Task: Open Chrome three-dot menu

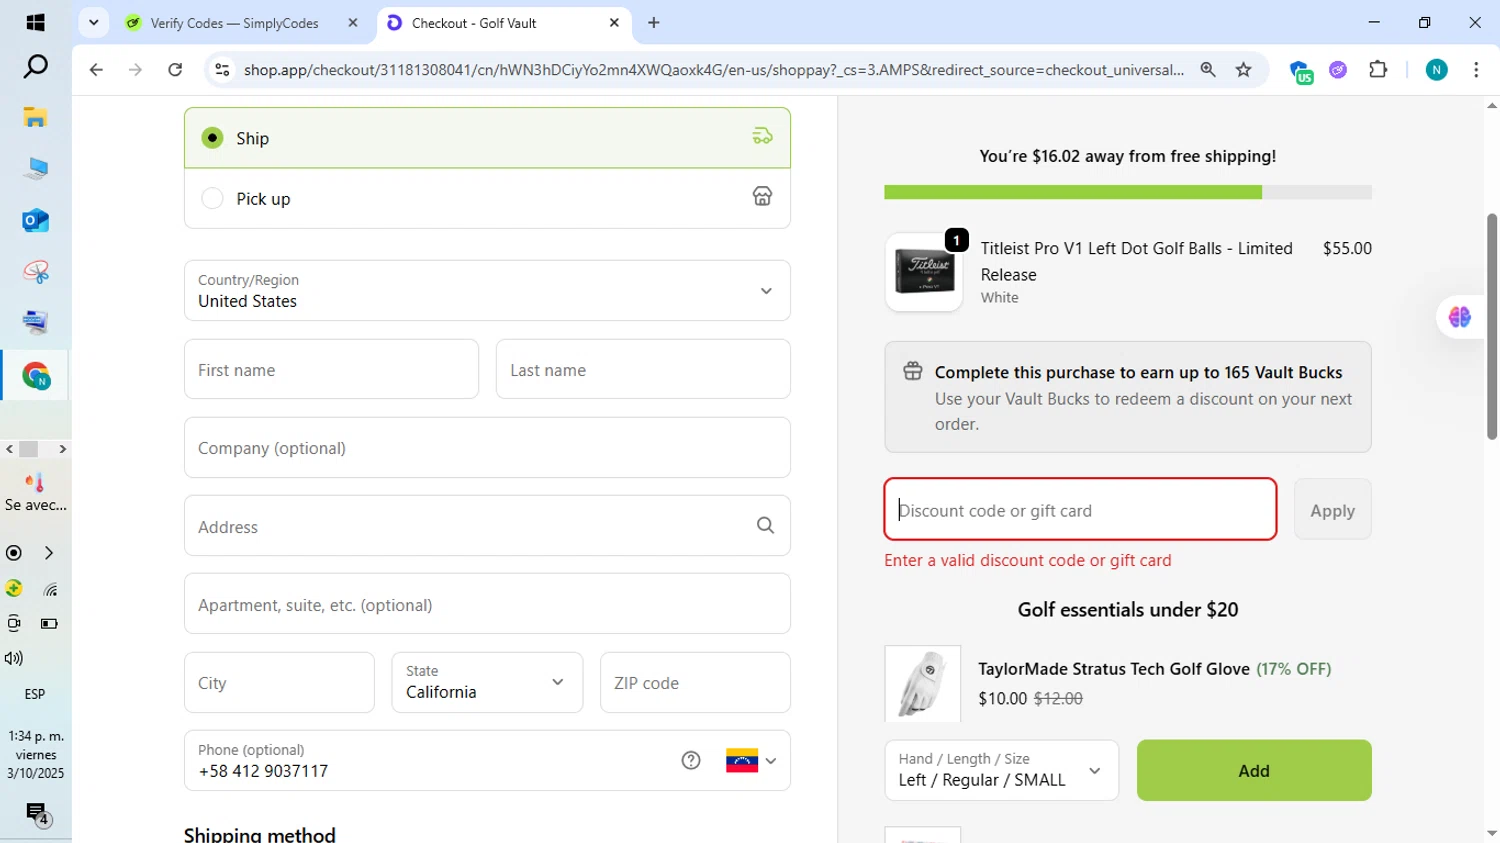Action: point(1476,70)
